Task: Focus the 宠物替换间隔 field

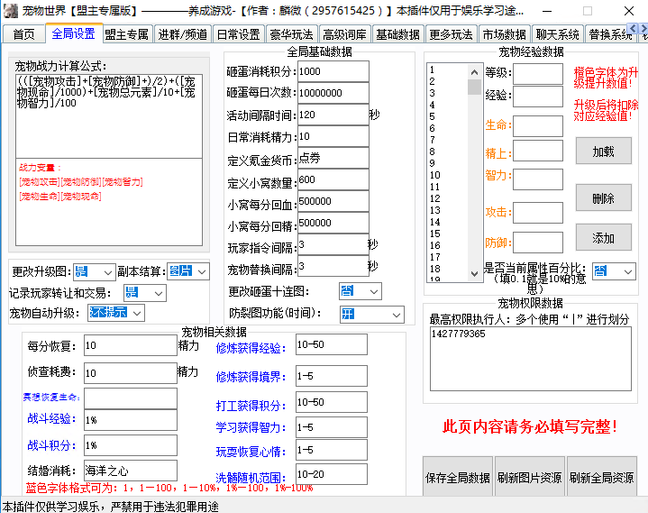Action: tap(333, 266)
